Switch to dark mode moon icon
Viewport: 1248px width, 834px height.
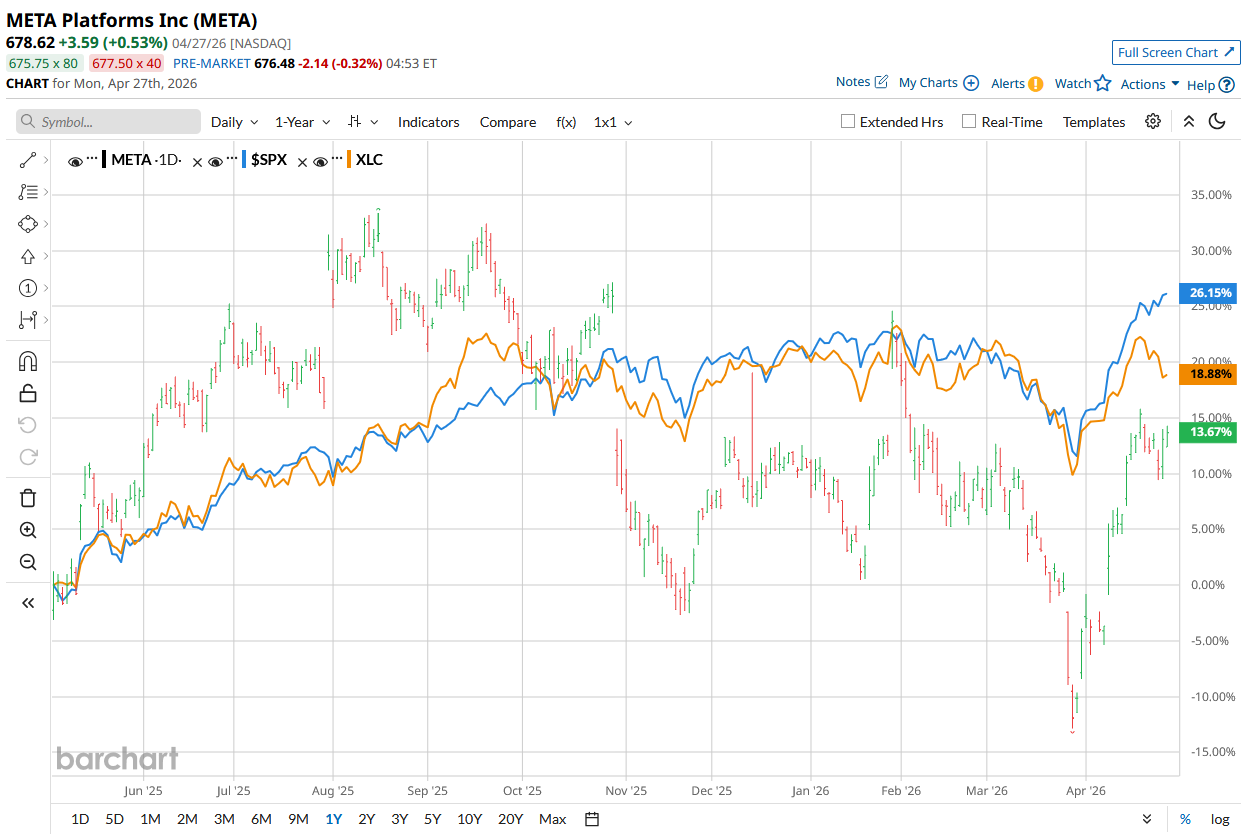pyautogui.click(x=1217, y=122)
